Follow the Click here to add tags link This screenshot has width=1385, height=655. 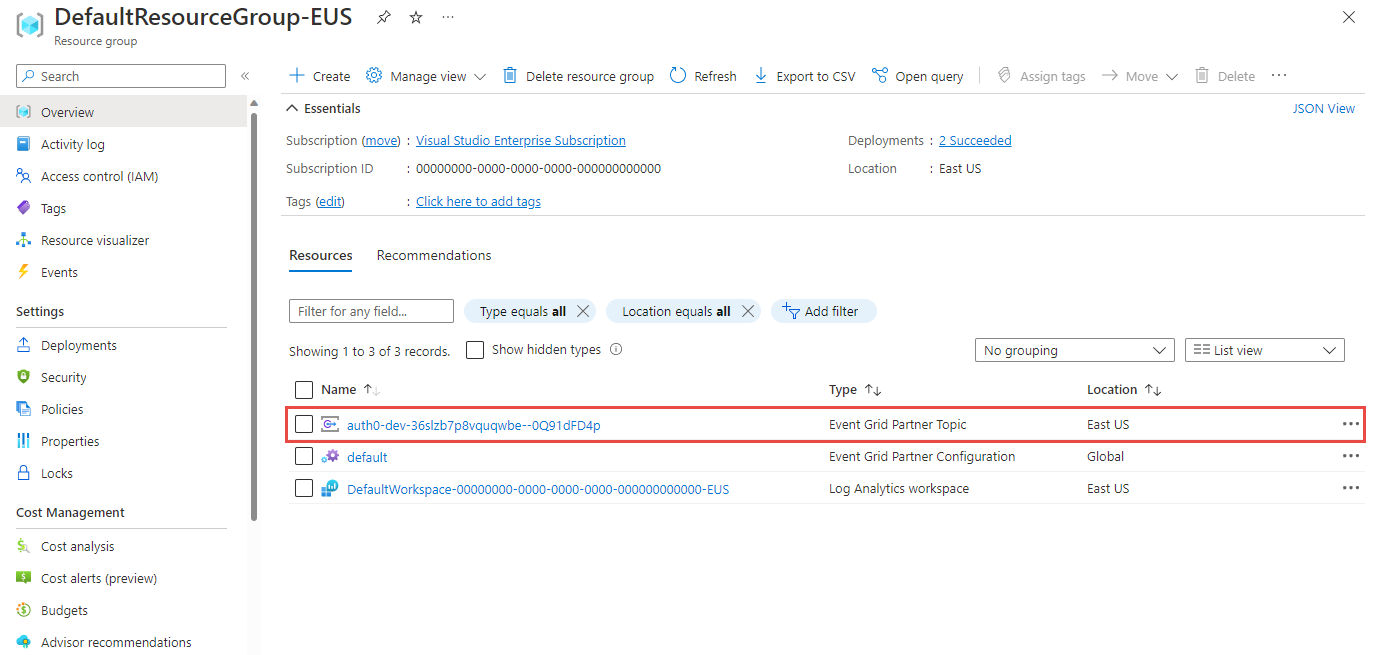pos(478,200)
